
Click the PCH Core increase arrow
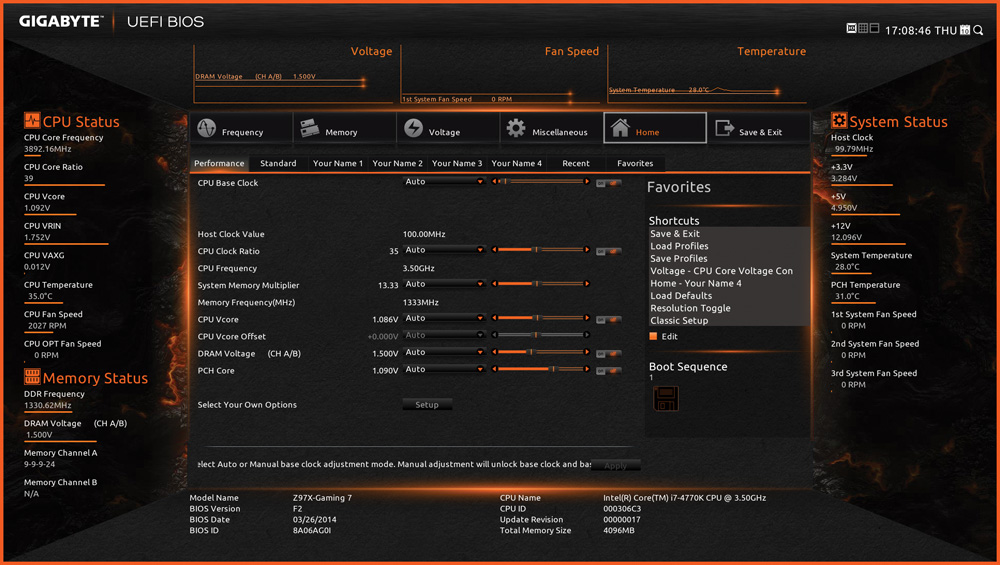coord(587,369)
